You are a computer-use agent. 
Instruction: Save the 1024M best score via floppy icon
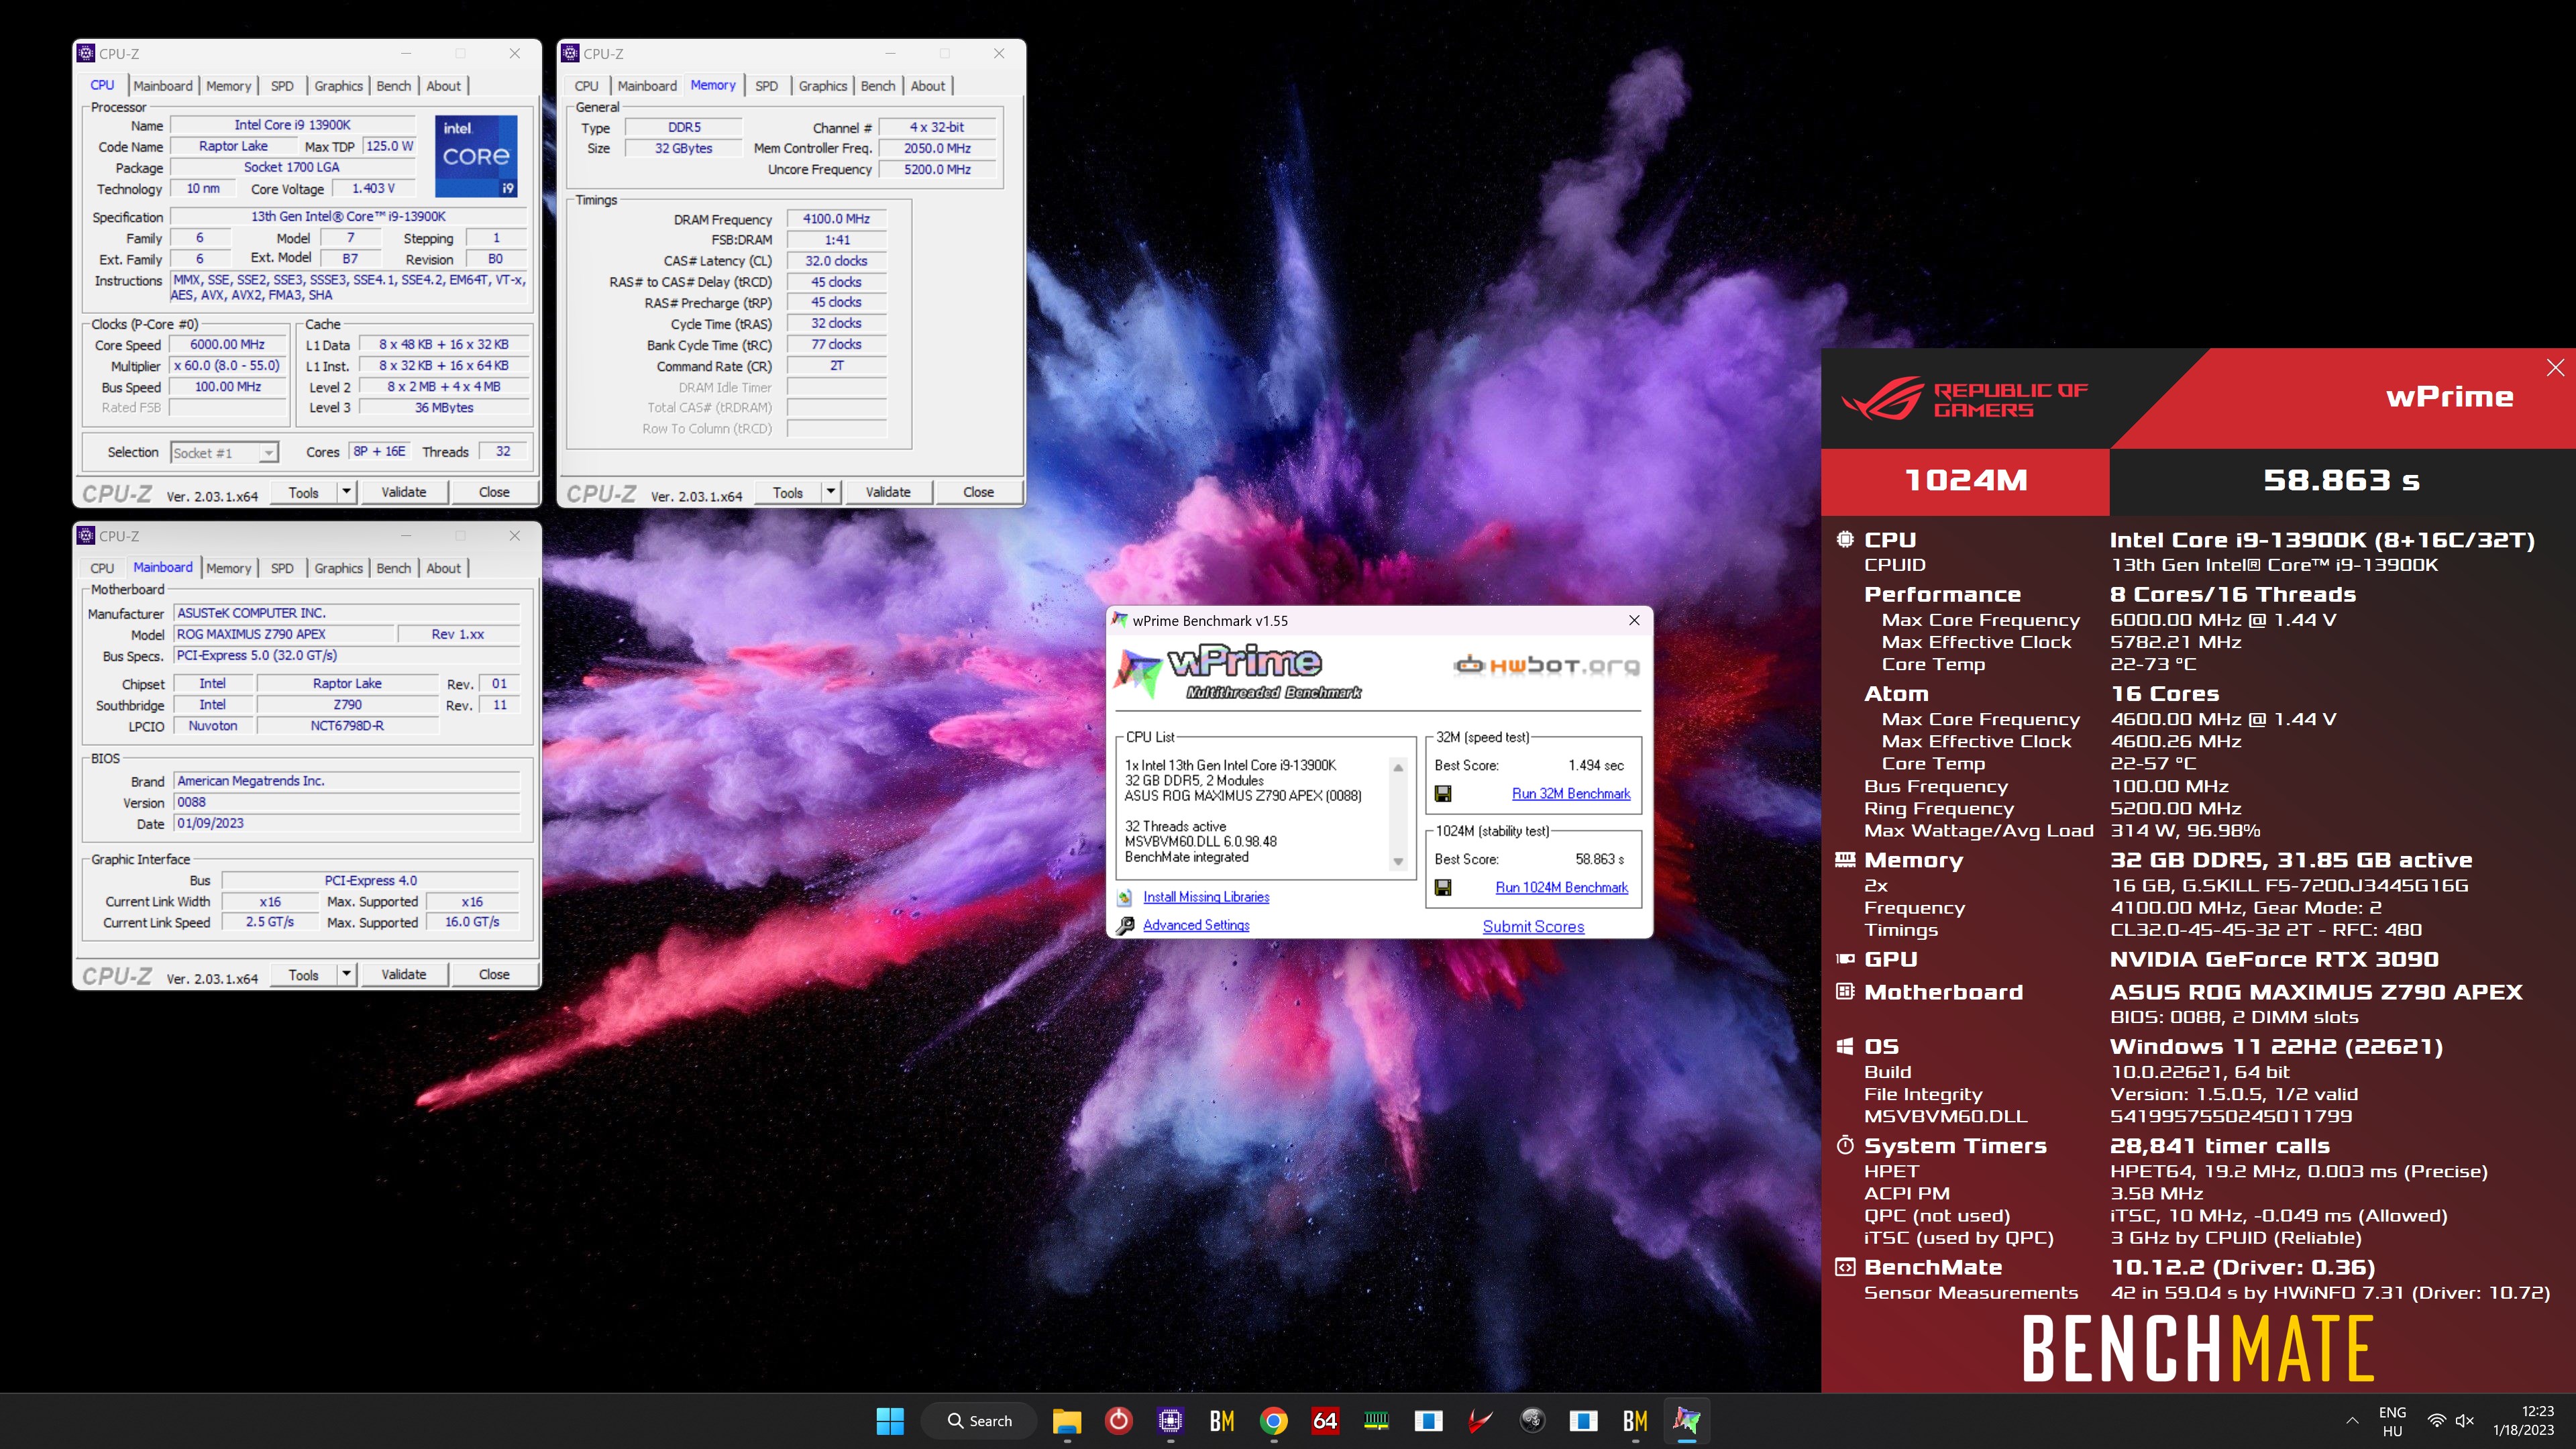pos(1443,888)
